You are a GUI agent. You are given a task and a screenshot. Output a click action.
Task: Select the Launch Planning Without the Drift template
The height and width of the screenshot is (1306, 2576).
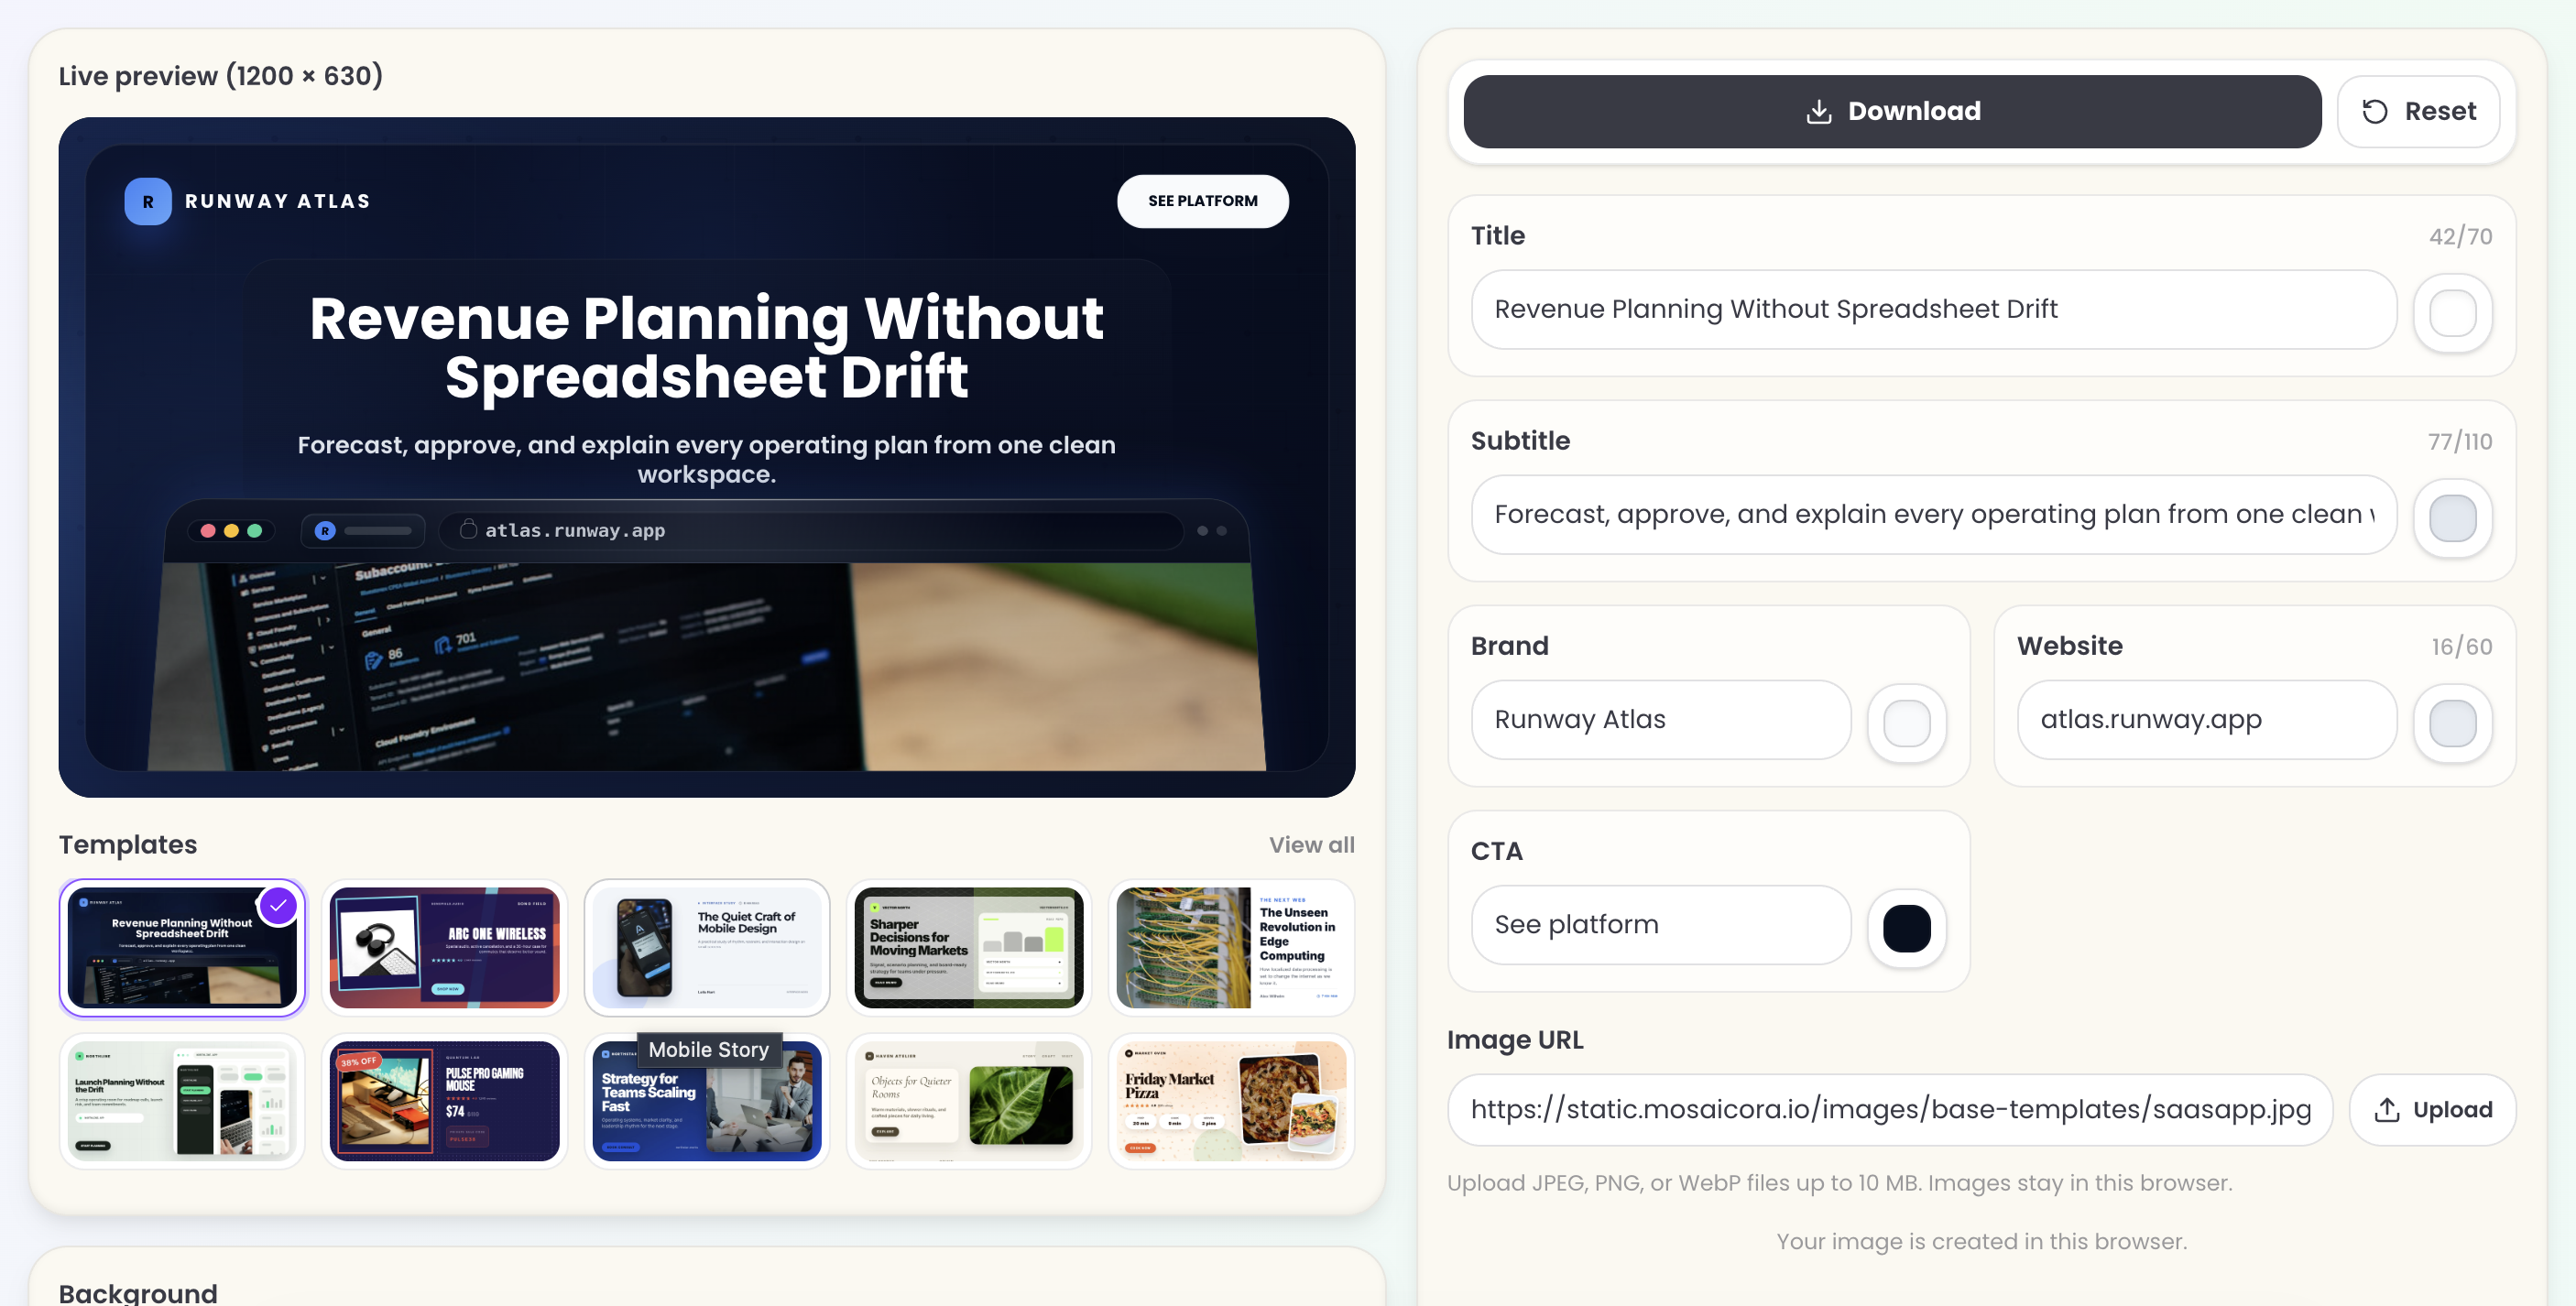click(182, 1101)
